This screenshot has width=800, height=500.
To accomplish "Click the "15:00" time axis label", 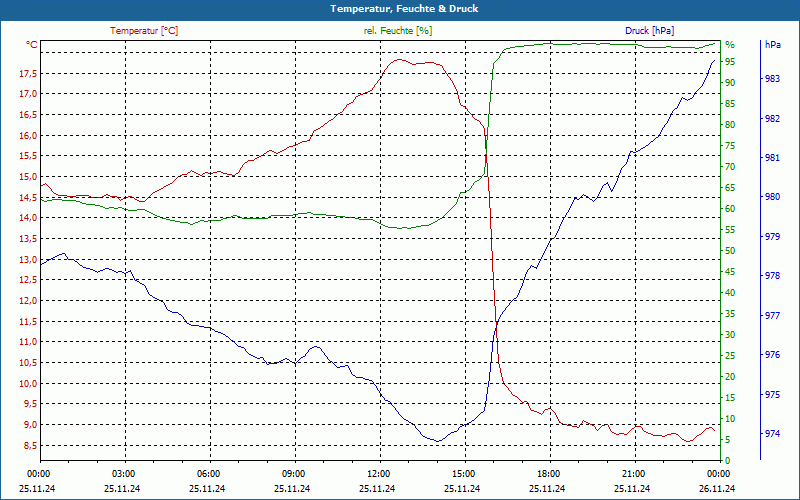I will pos(463,474).
